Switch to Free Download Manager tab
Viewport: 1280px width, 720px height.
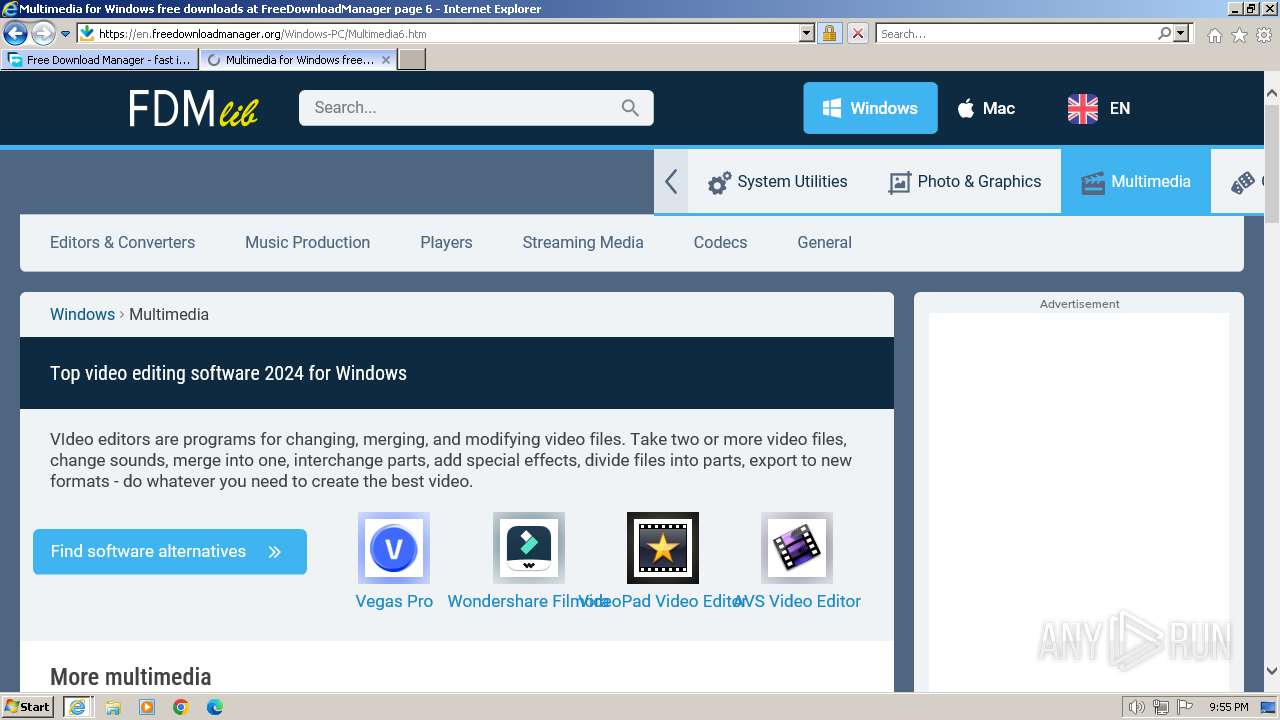click(x=98, y=60)
